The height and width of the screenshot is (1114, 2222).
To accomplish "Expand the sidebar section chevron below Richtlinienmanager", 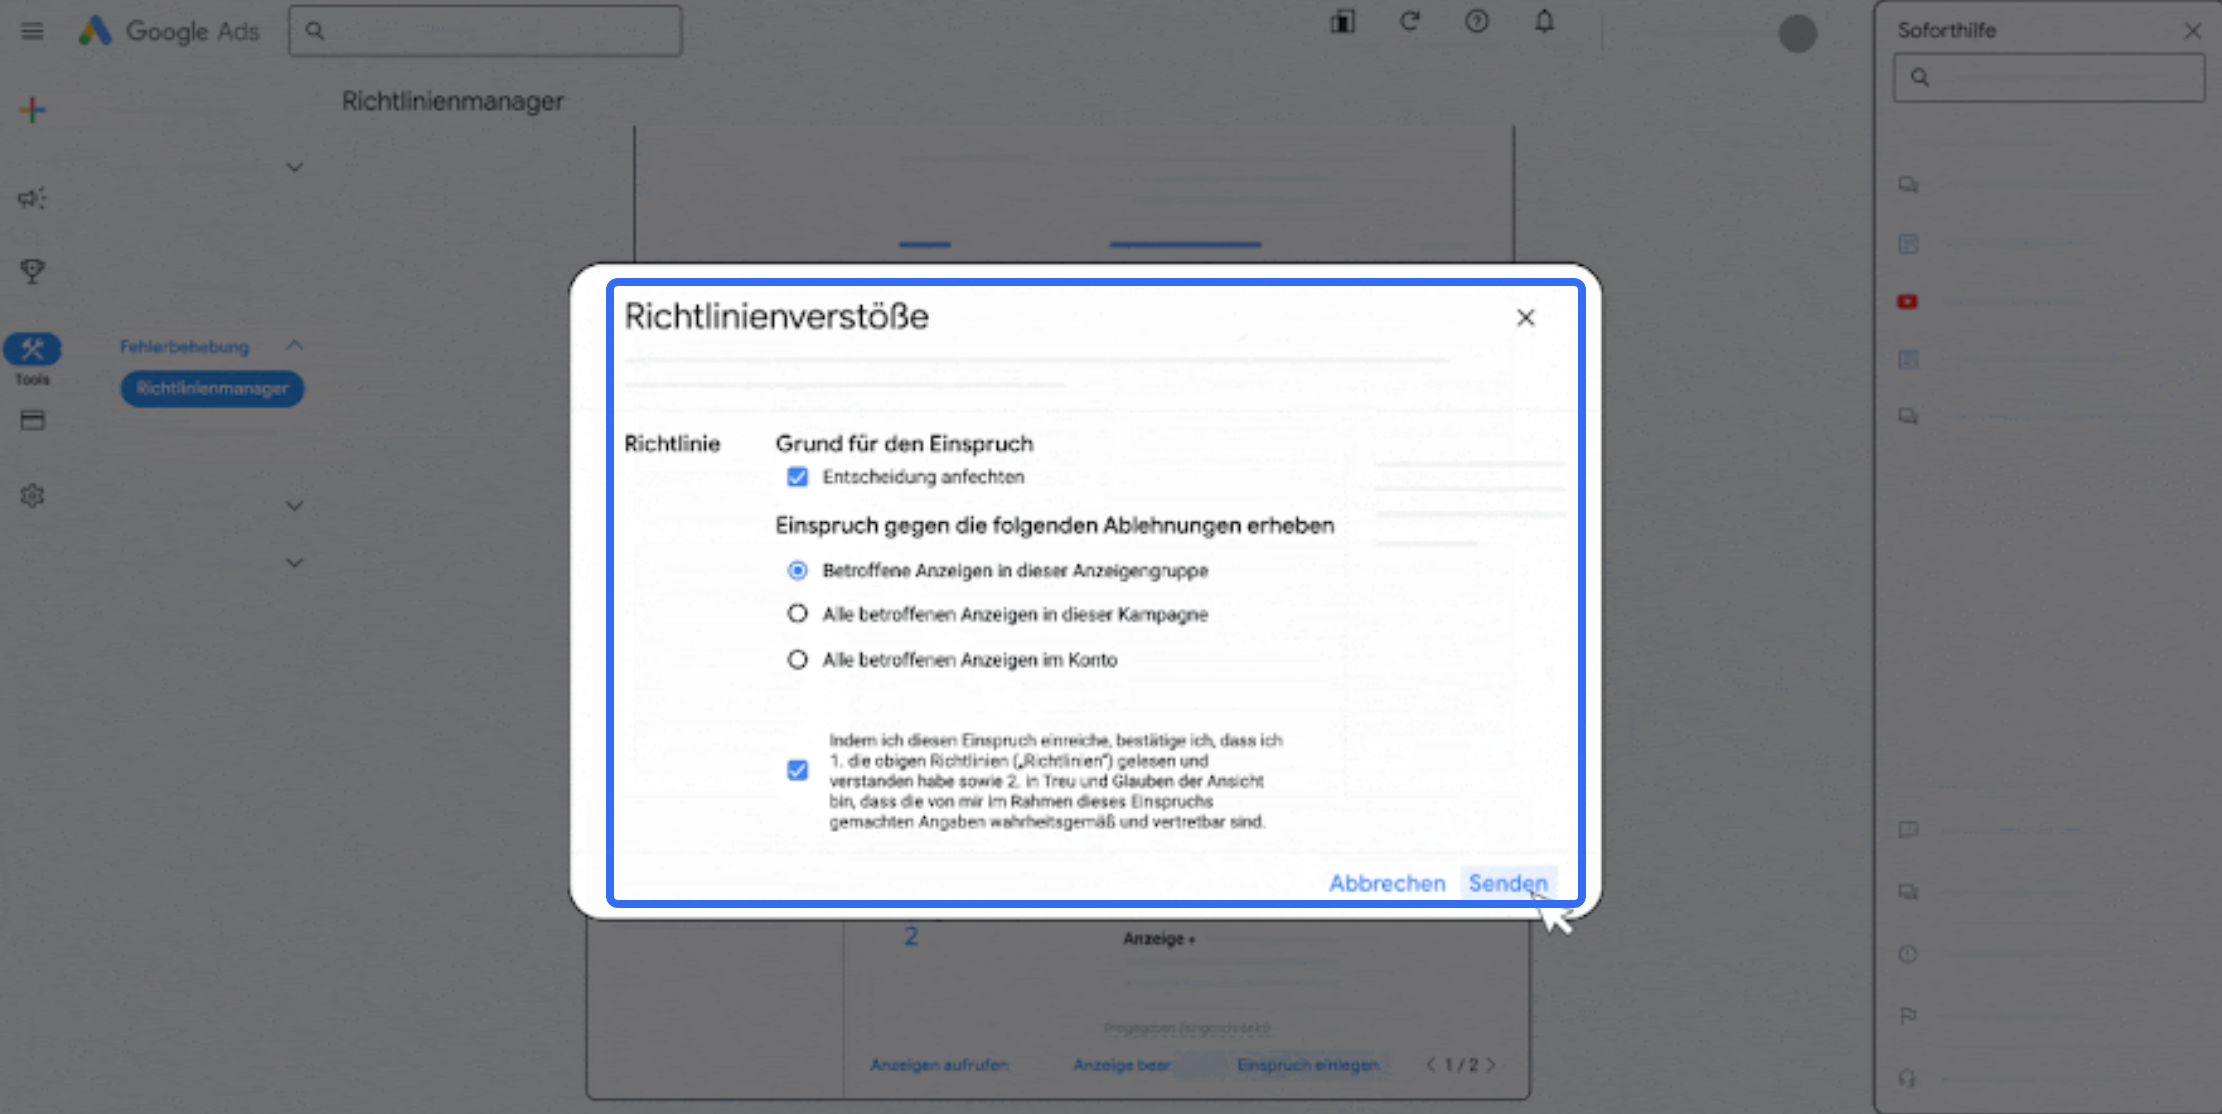I will [x=294, y=506].
